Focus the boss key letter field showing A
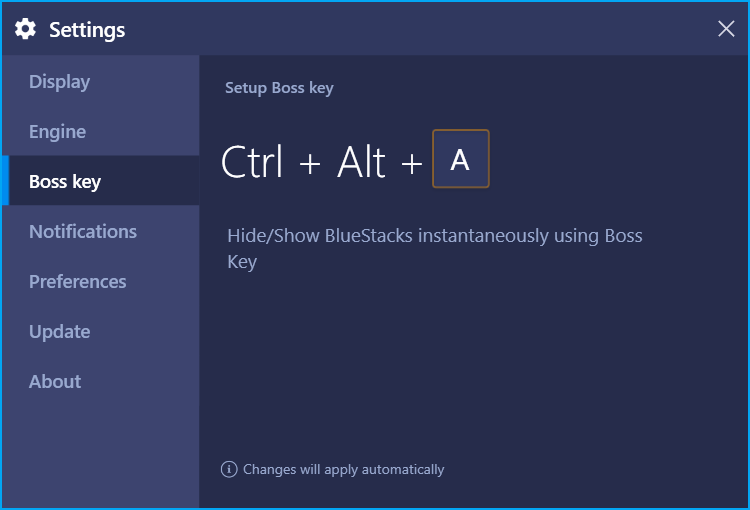The height and width of the screenshot is (510, 750). pyautogui.click(x=461, y=159)
